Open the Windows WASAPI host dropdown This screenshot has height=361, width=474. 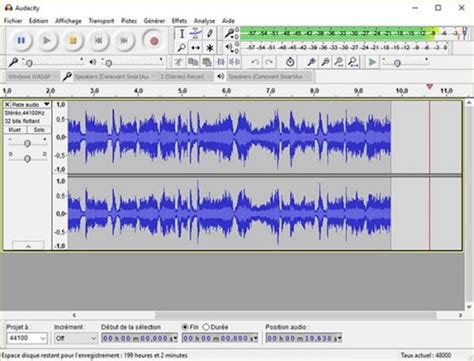click(x=32, y=77)
